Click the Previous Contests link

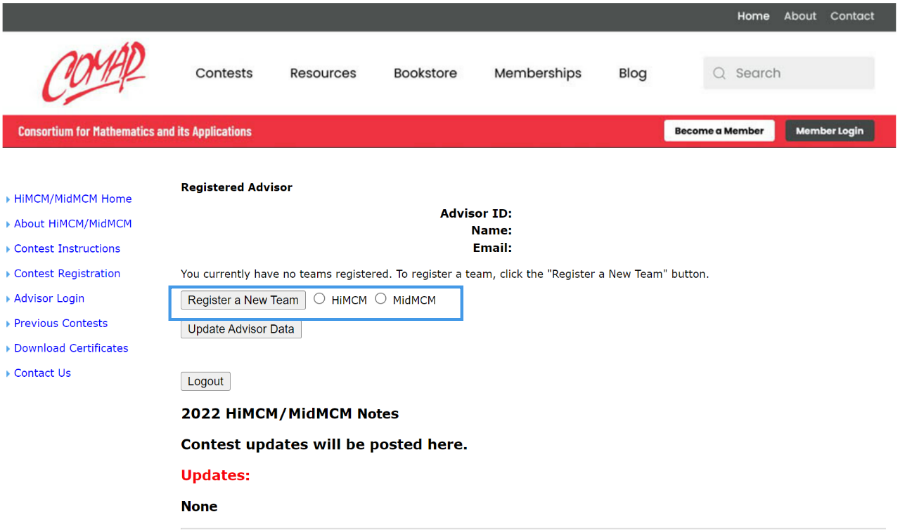click(x=61, y=323)
